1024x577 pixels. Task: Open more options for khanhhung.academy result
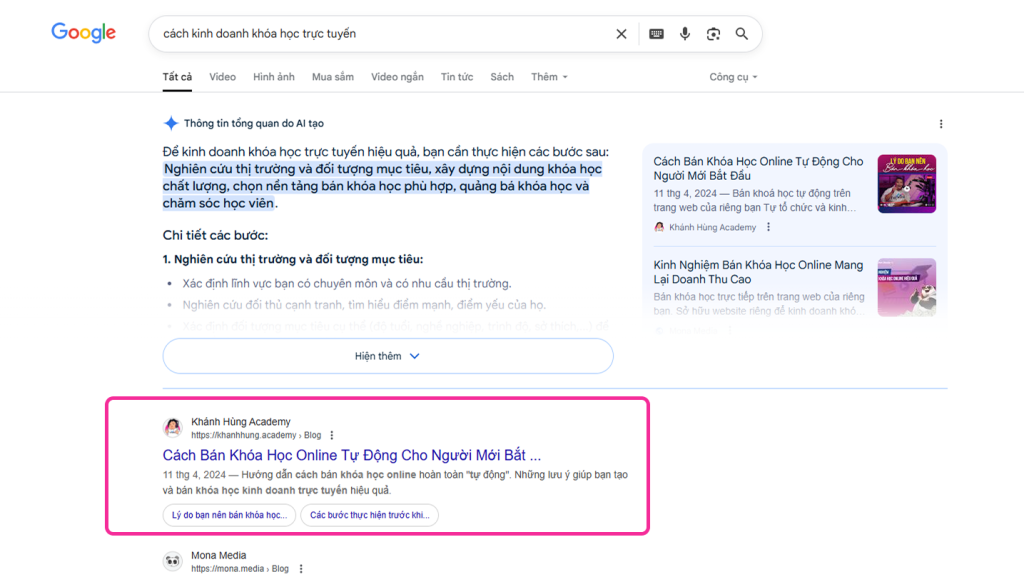click(x=332, y=435)
